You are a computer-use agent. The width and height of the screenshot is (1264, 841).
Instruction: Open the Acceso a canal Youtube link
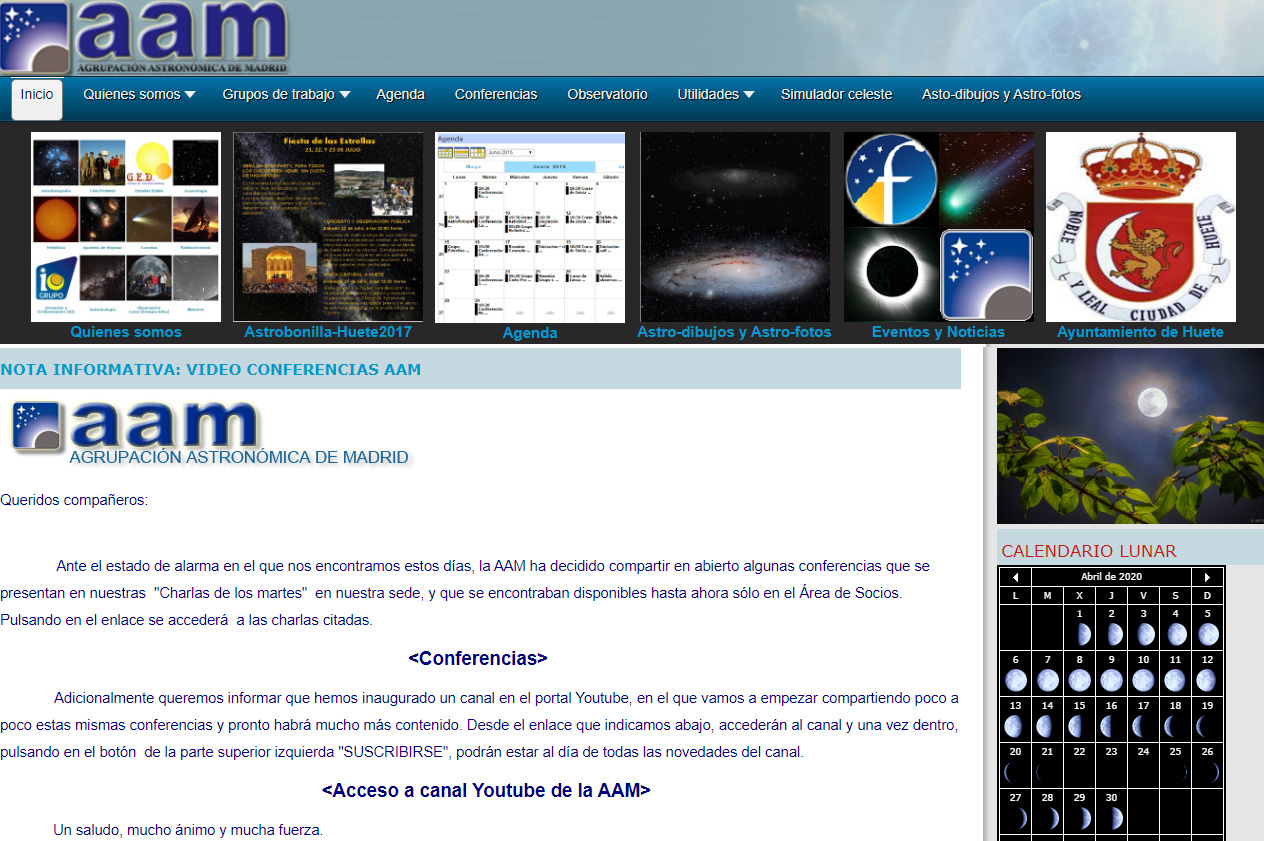coord(486,790)
